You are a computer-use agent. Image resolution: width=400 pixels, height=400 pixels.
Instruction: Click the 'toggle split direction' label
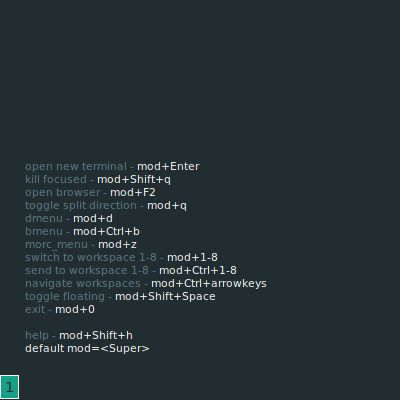(81, 206)
